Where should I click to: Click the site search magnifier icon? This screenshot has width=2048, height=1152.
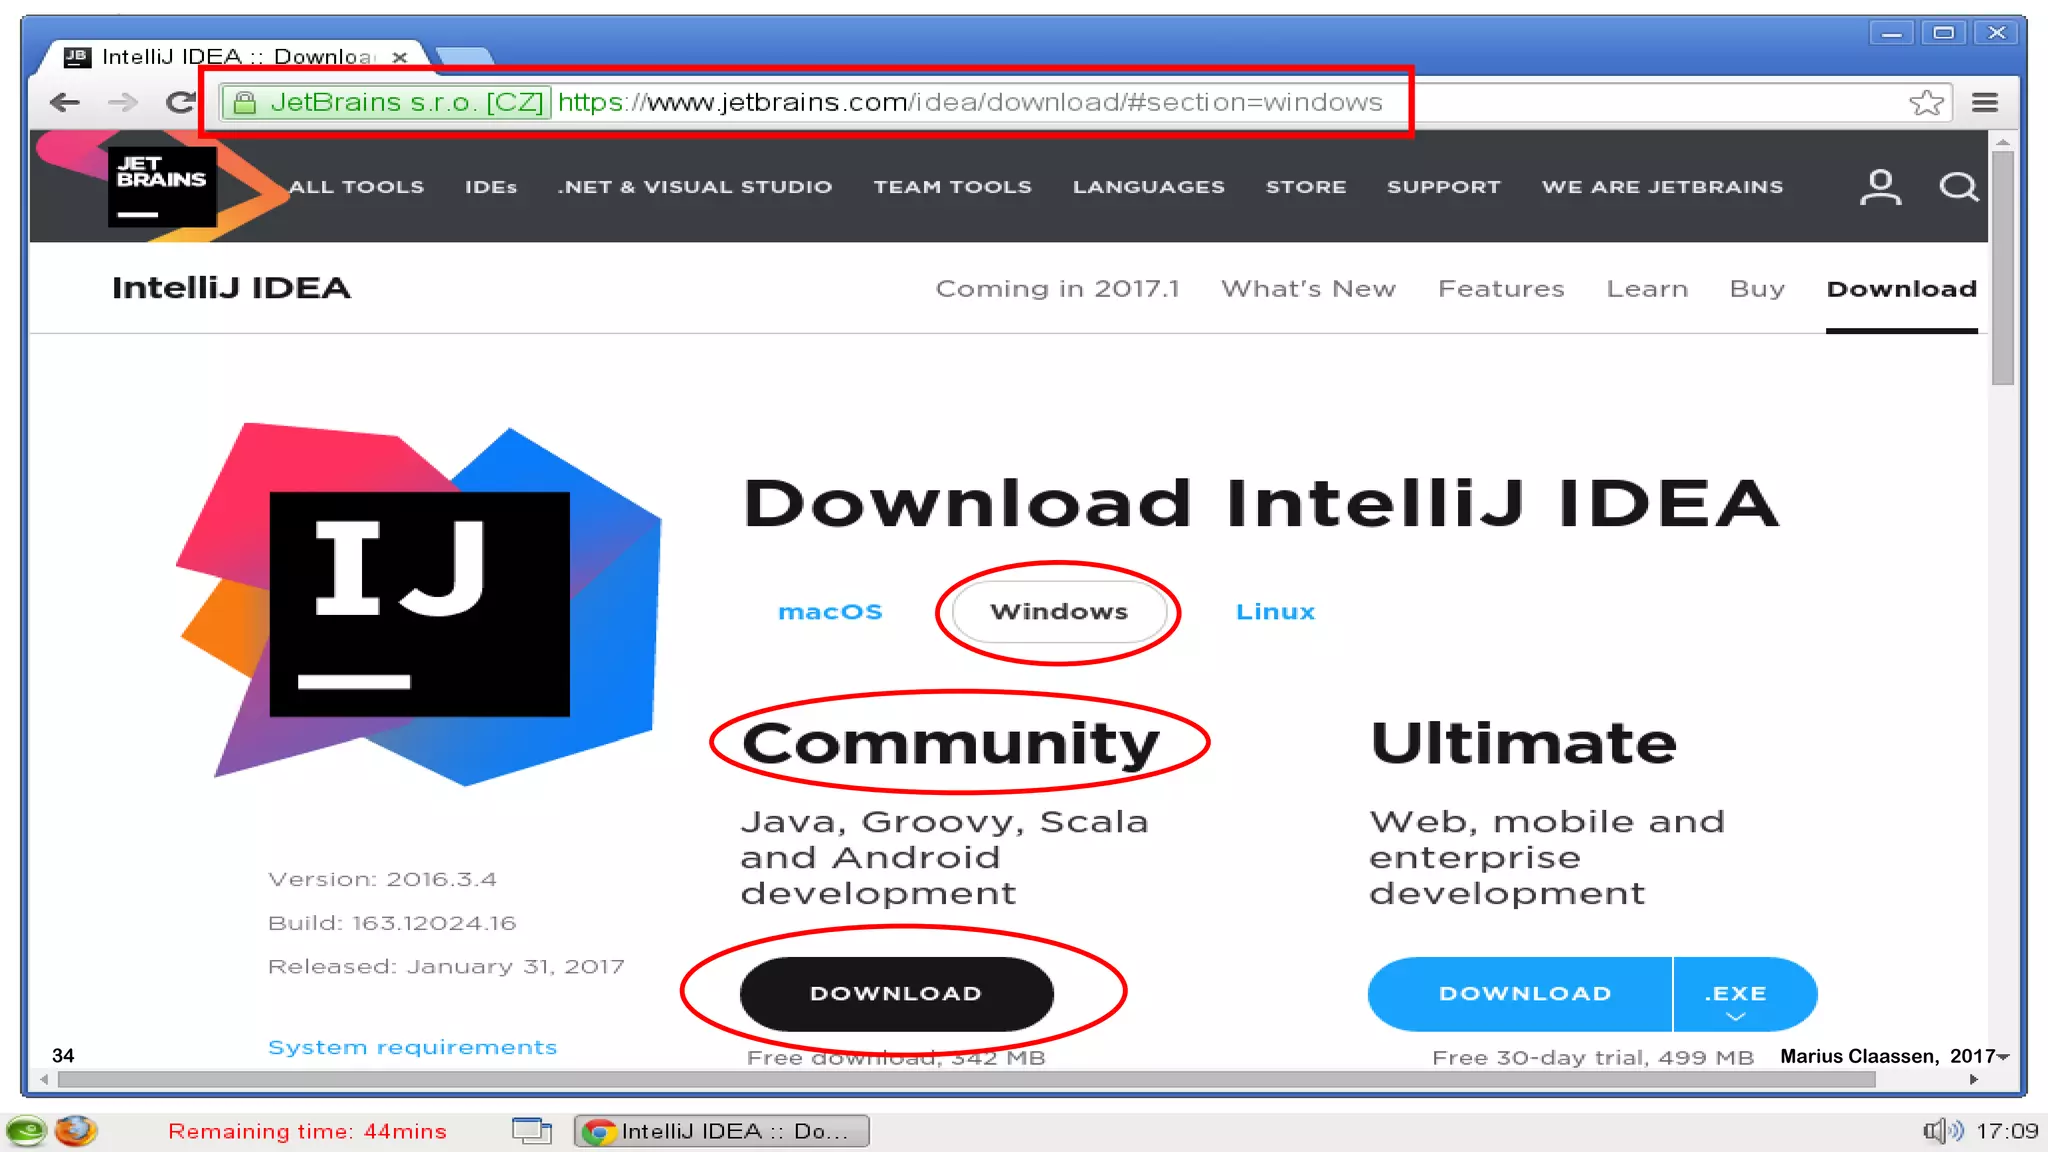[1958, 187]
